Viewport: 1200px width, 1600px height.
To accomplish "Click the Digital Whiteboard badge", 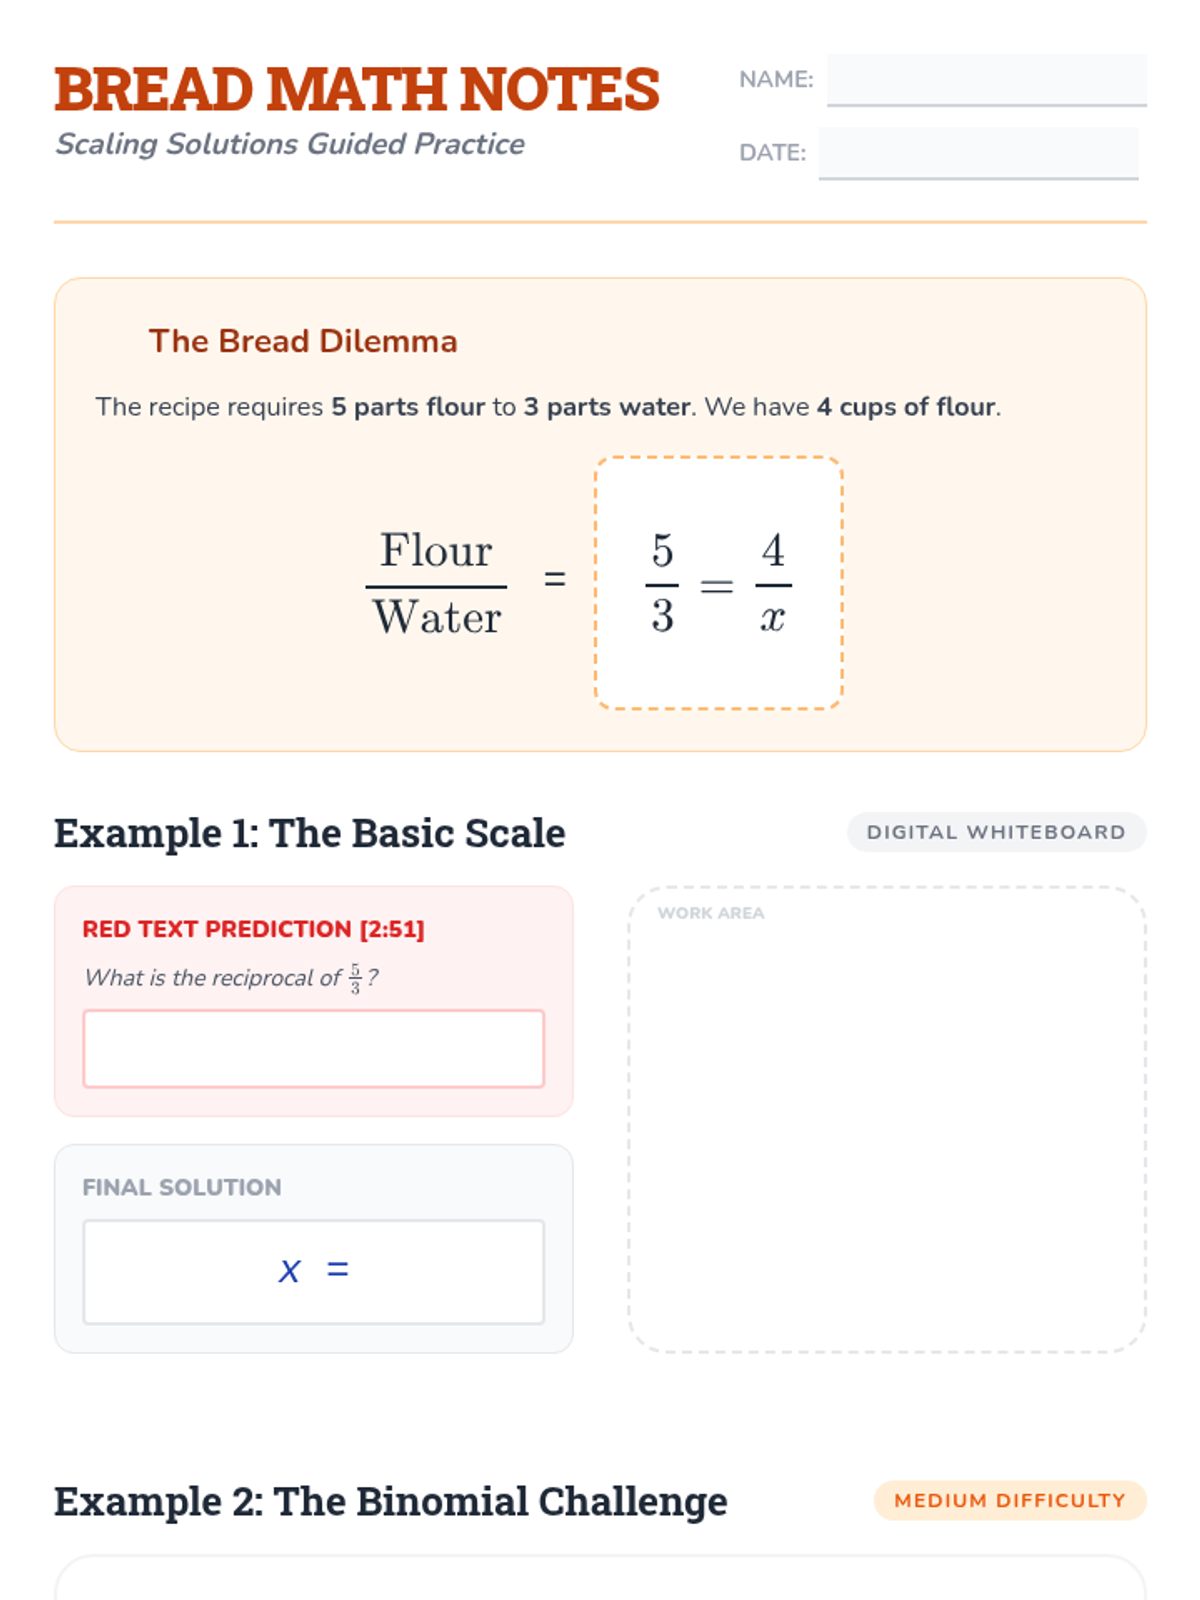I will click(996, 832).
